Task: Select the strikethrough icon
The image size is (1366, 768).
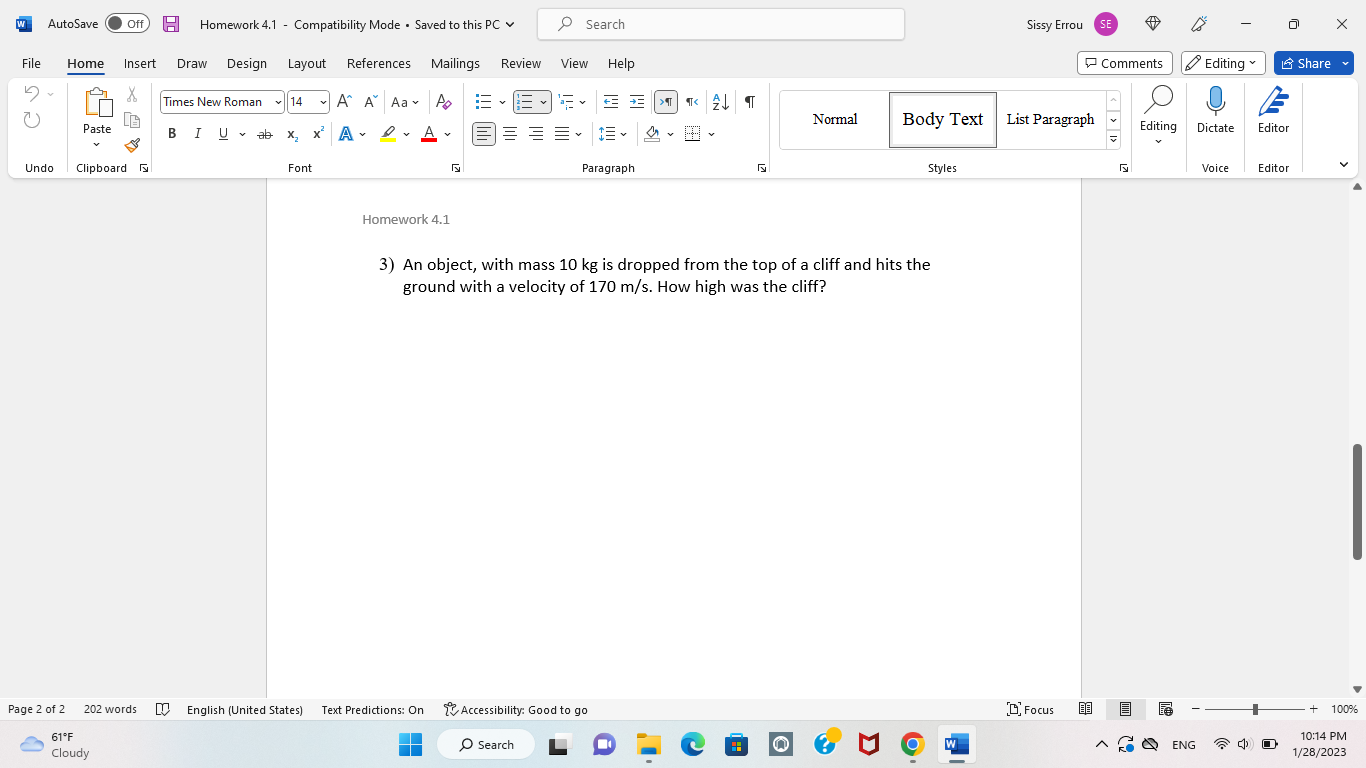Action: [265, 133]
